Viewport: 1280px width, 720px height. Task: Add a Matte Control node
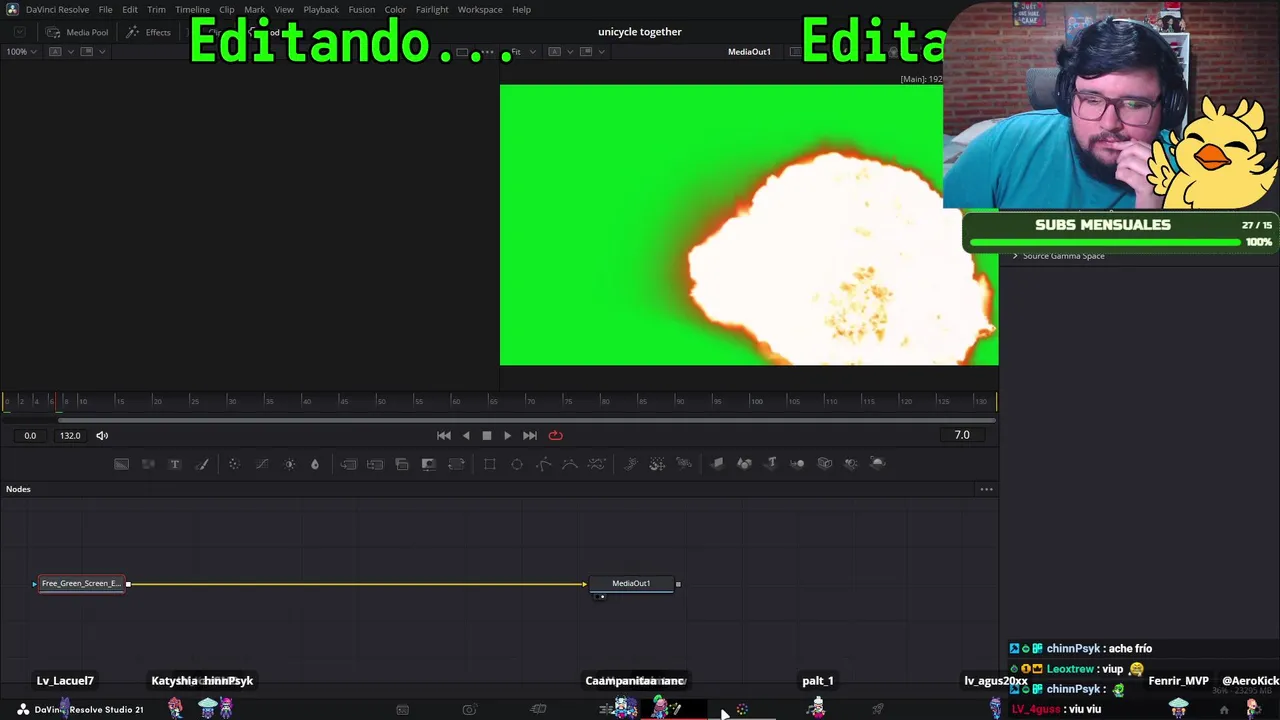402,463
